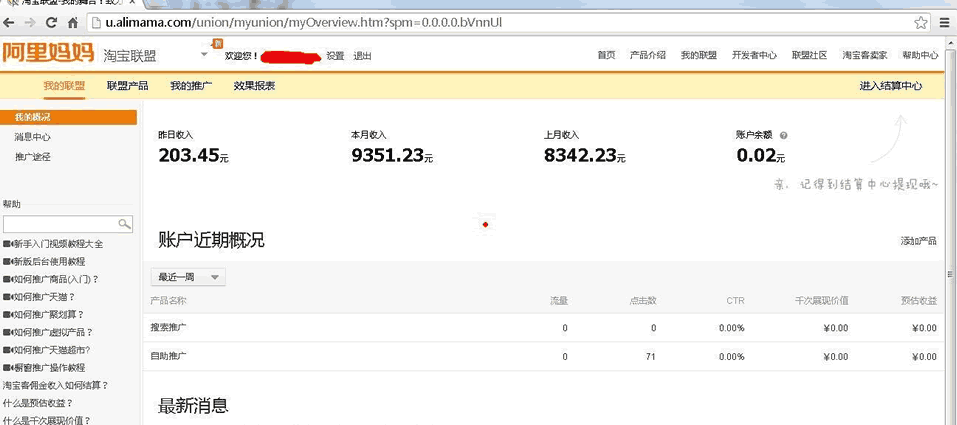Click 自助推广 product row name

pyautogui.click(x=168, y=356)
